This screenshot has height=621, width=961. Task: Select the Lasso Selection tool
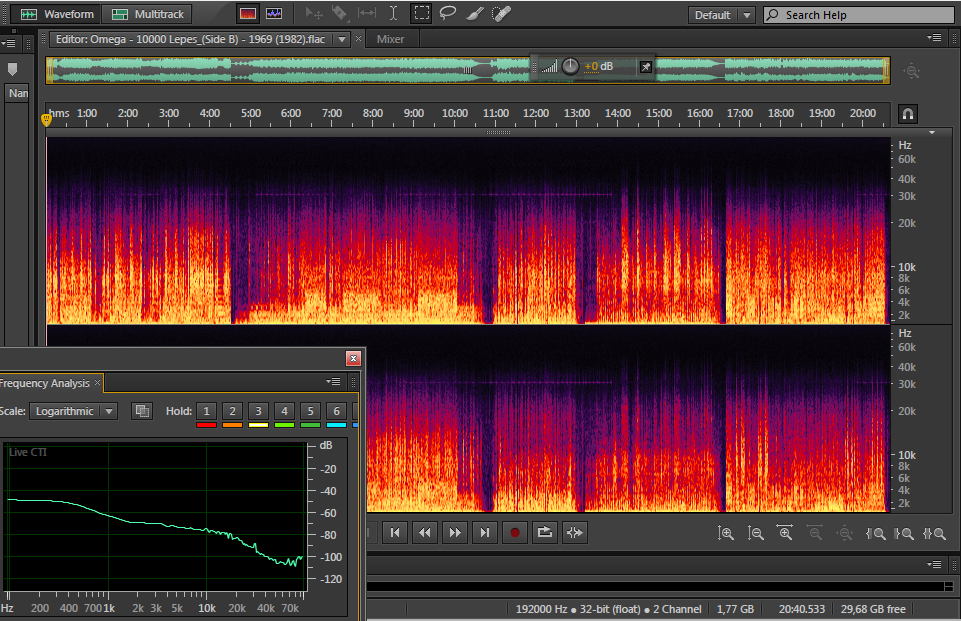pyautogui.click(x=448, y=14)
